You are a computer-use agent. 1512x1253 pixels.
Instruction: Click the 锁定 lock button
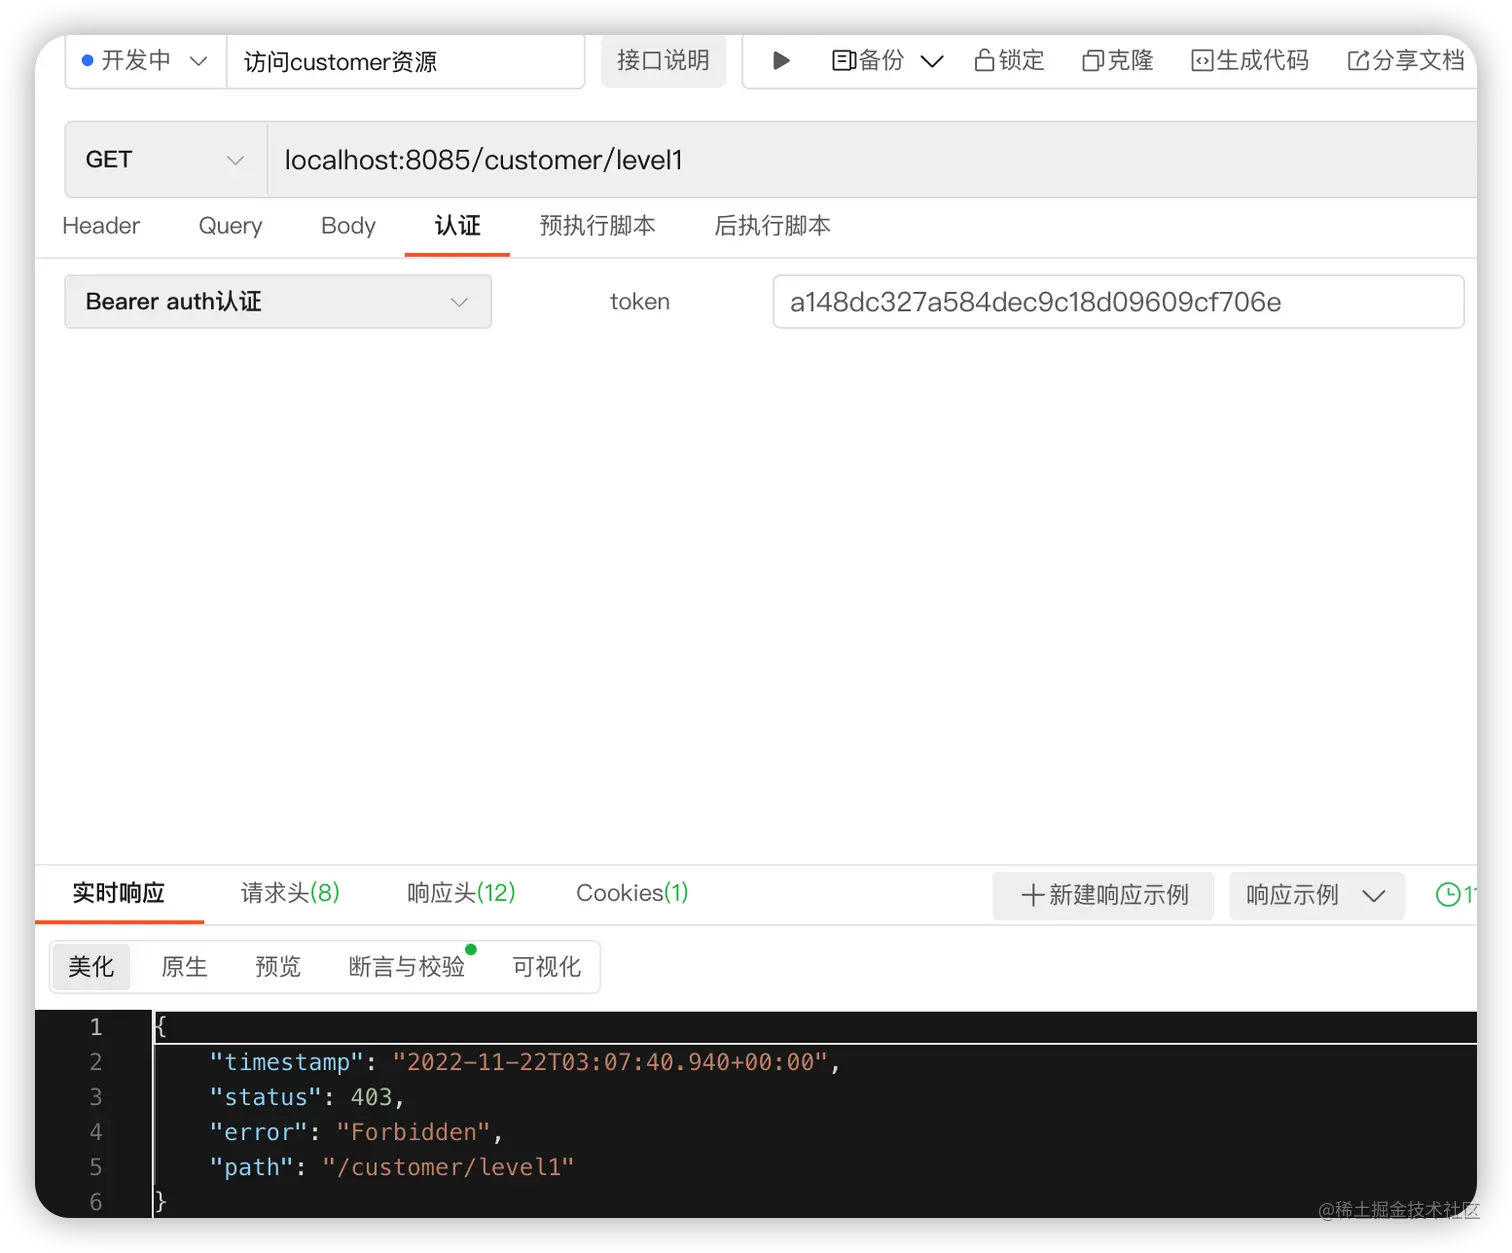(x=1009, y=61)
